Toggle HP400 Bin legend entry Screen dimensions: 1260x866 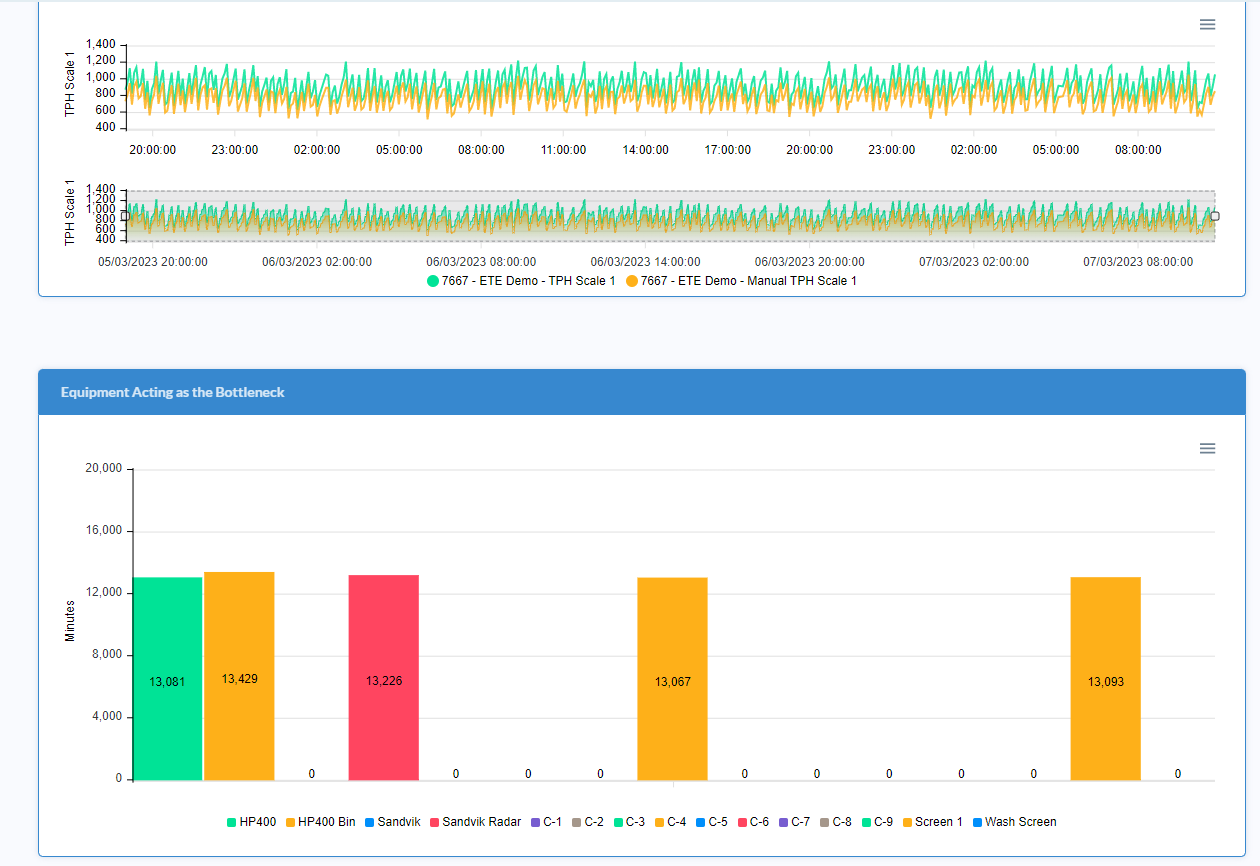pos(320,822)
